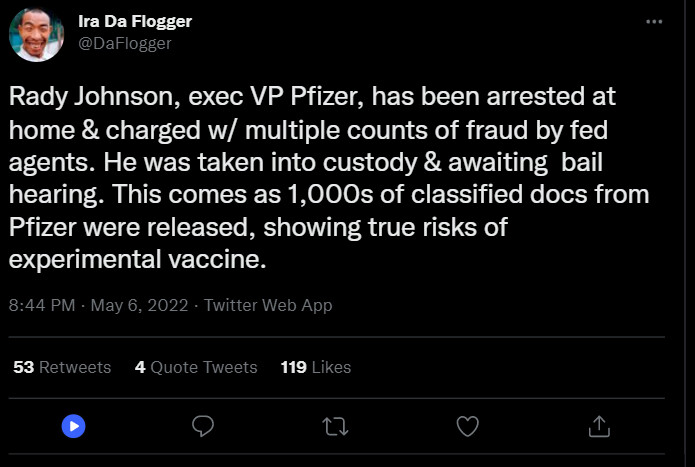View the 53 Retweets list
The image size is (695, 467).
click(62, 367)
